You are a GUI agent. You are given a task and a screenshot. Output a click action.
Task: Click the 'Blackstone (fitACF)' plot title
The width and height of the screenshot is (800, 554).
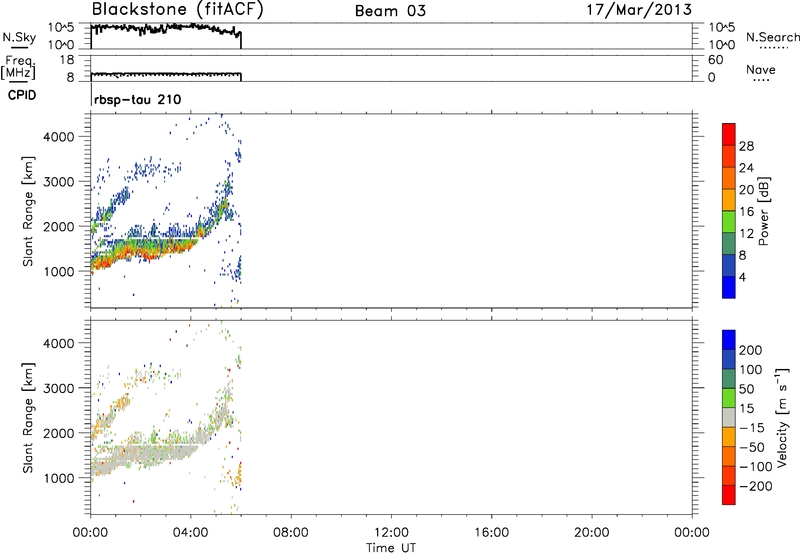[178, 10]
